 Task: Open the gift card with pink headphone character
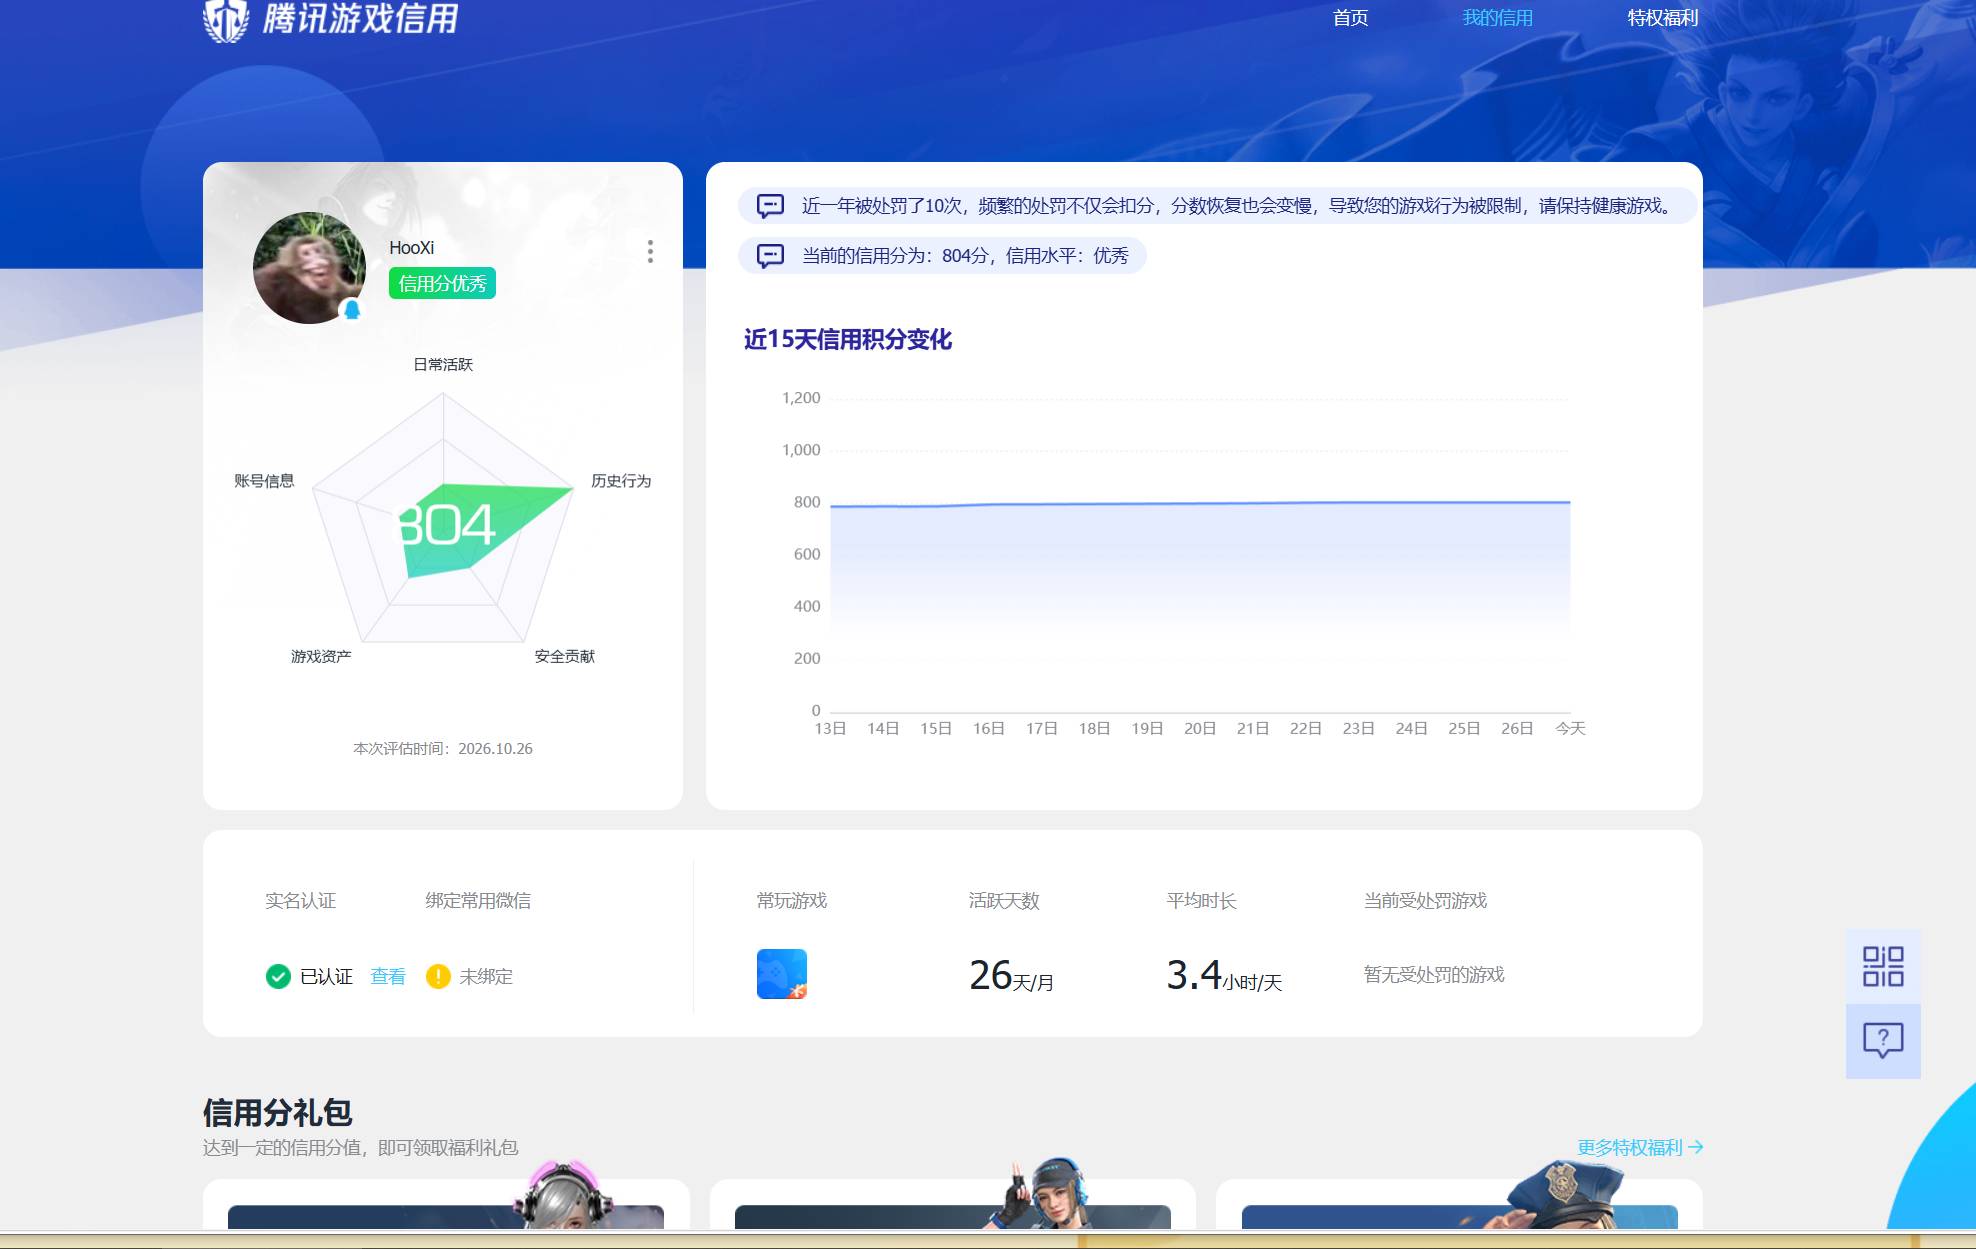tap(446, 1204)
